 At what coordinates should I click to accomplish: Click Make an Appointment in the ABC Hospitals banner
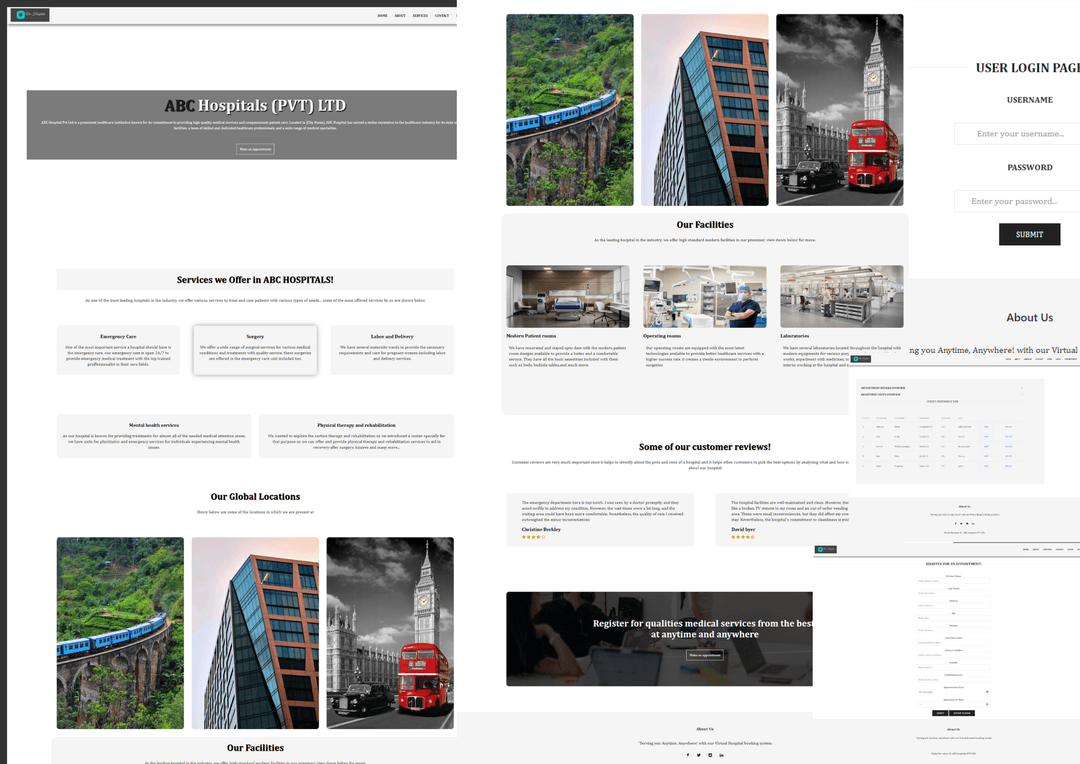[x=255, y=149]
